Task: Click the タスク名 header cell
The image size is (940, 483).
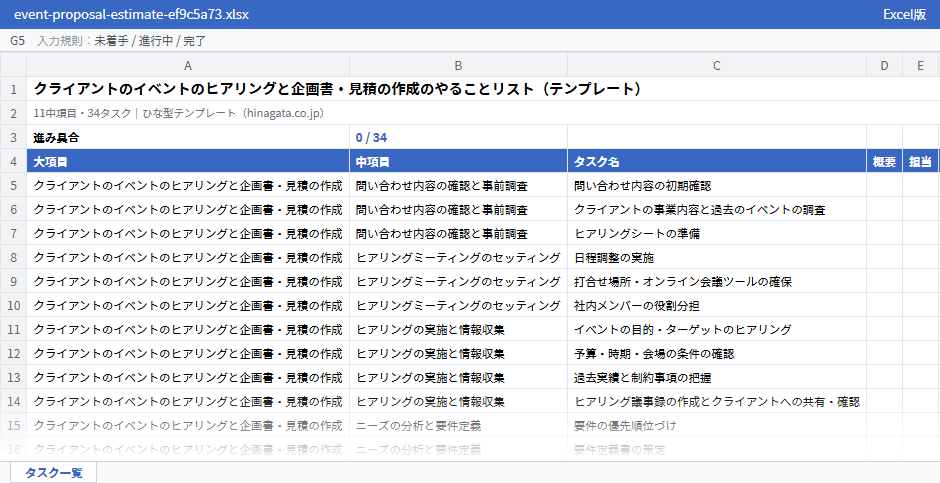Action: pos(716,161)
